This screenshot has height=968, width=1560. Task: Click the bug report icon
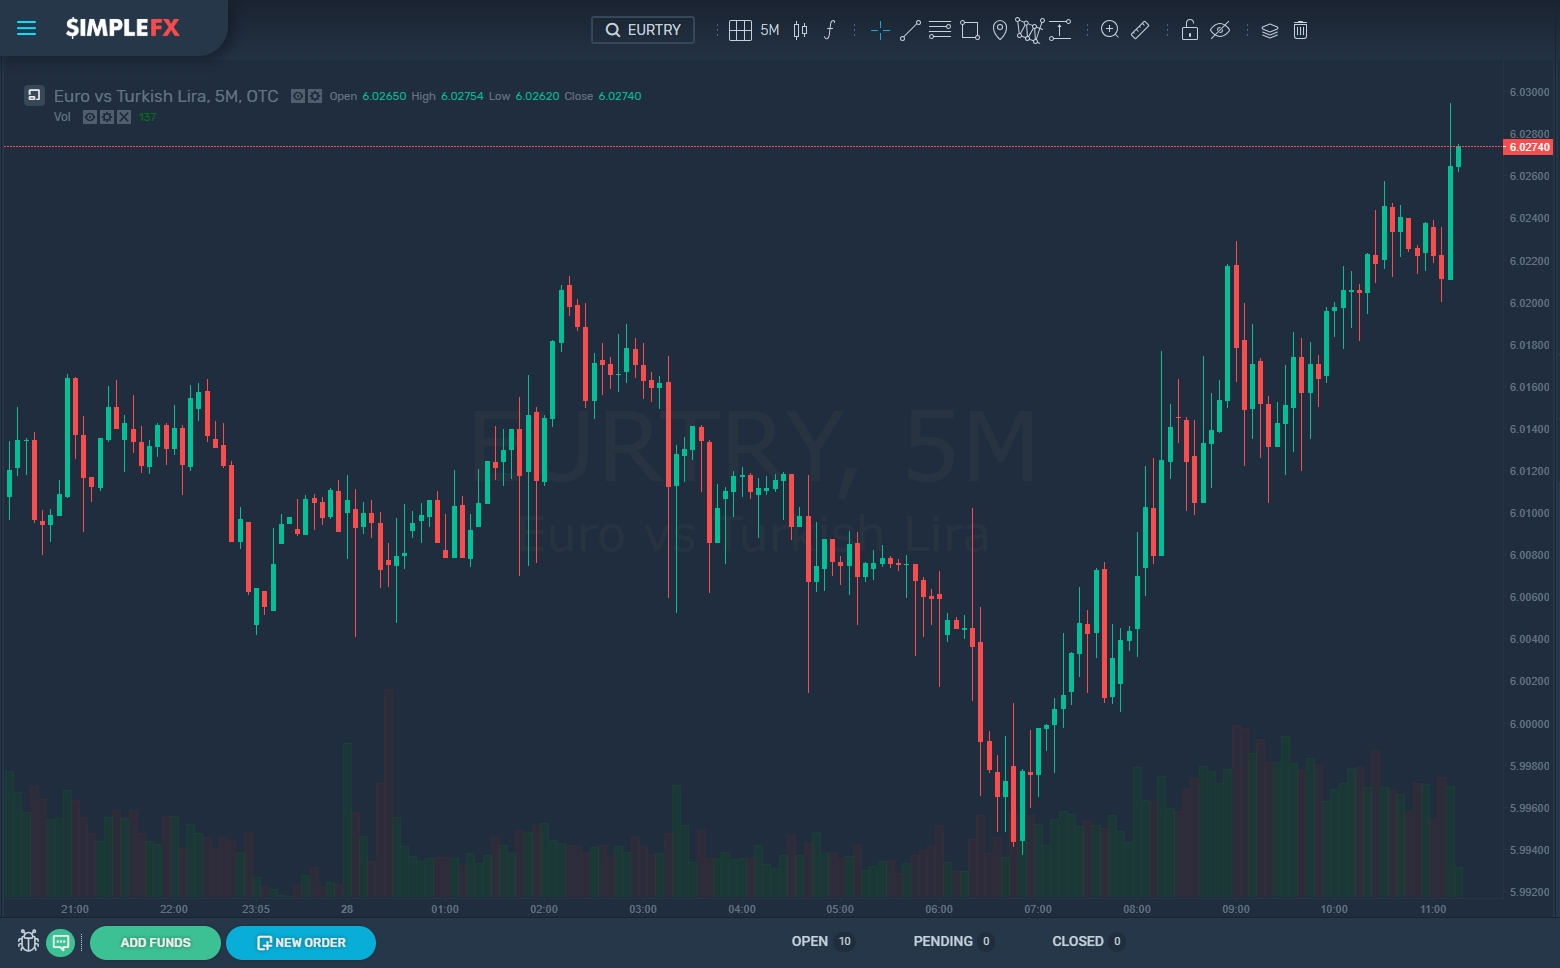pos(28,942)
